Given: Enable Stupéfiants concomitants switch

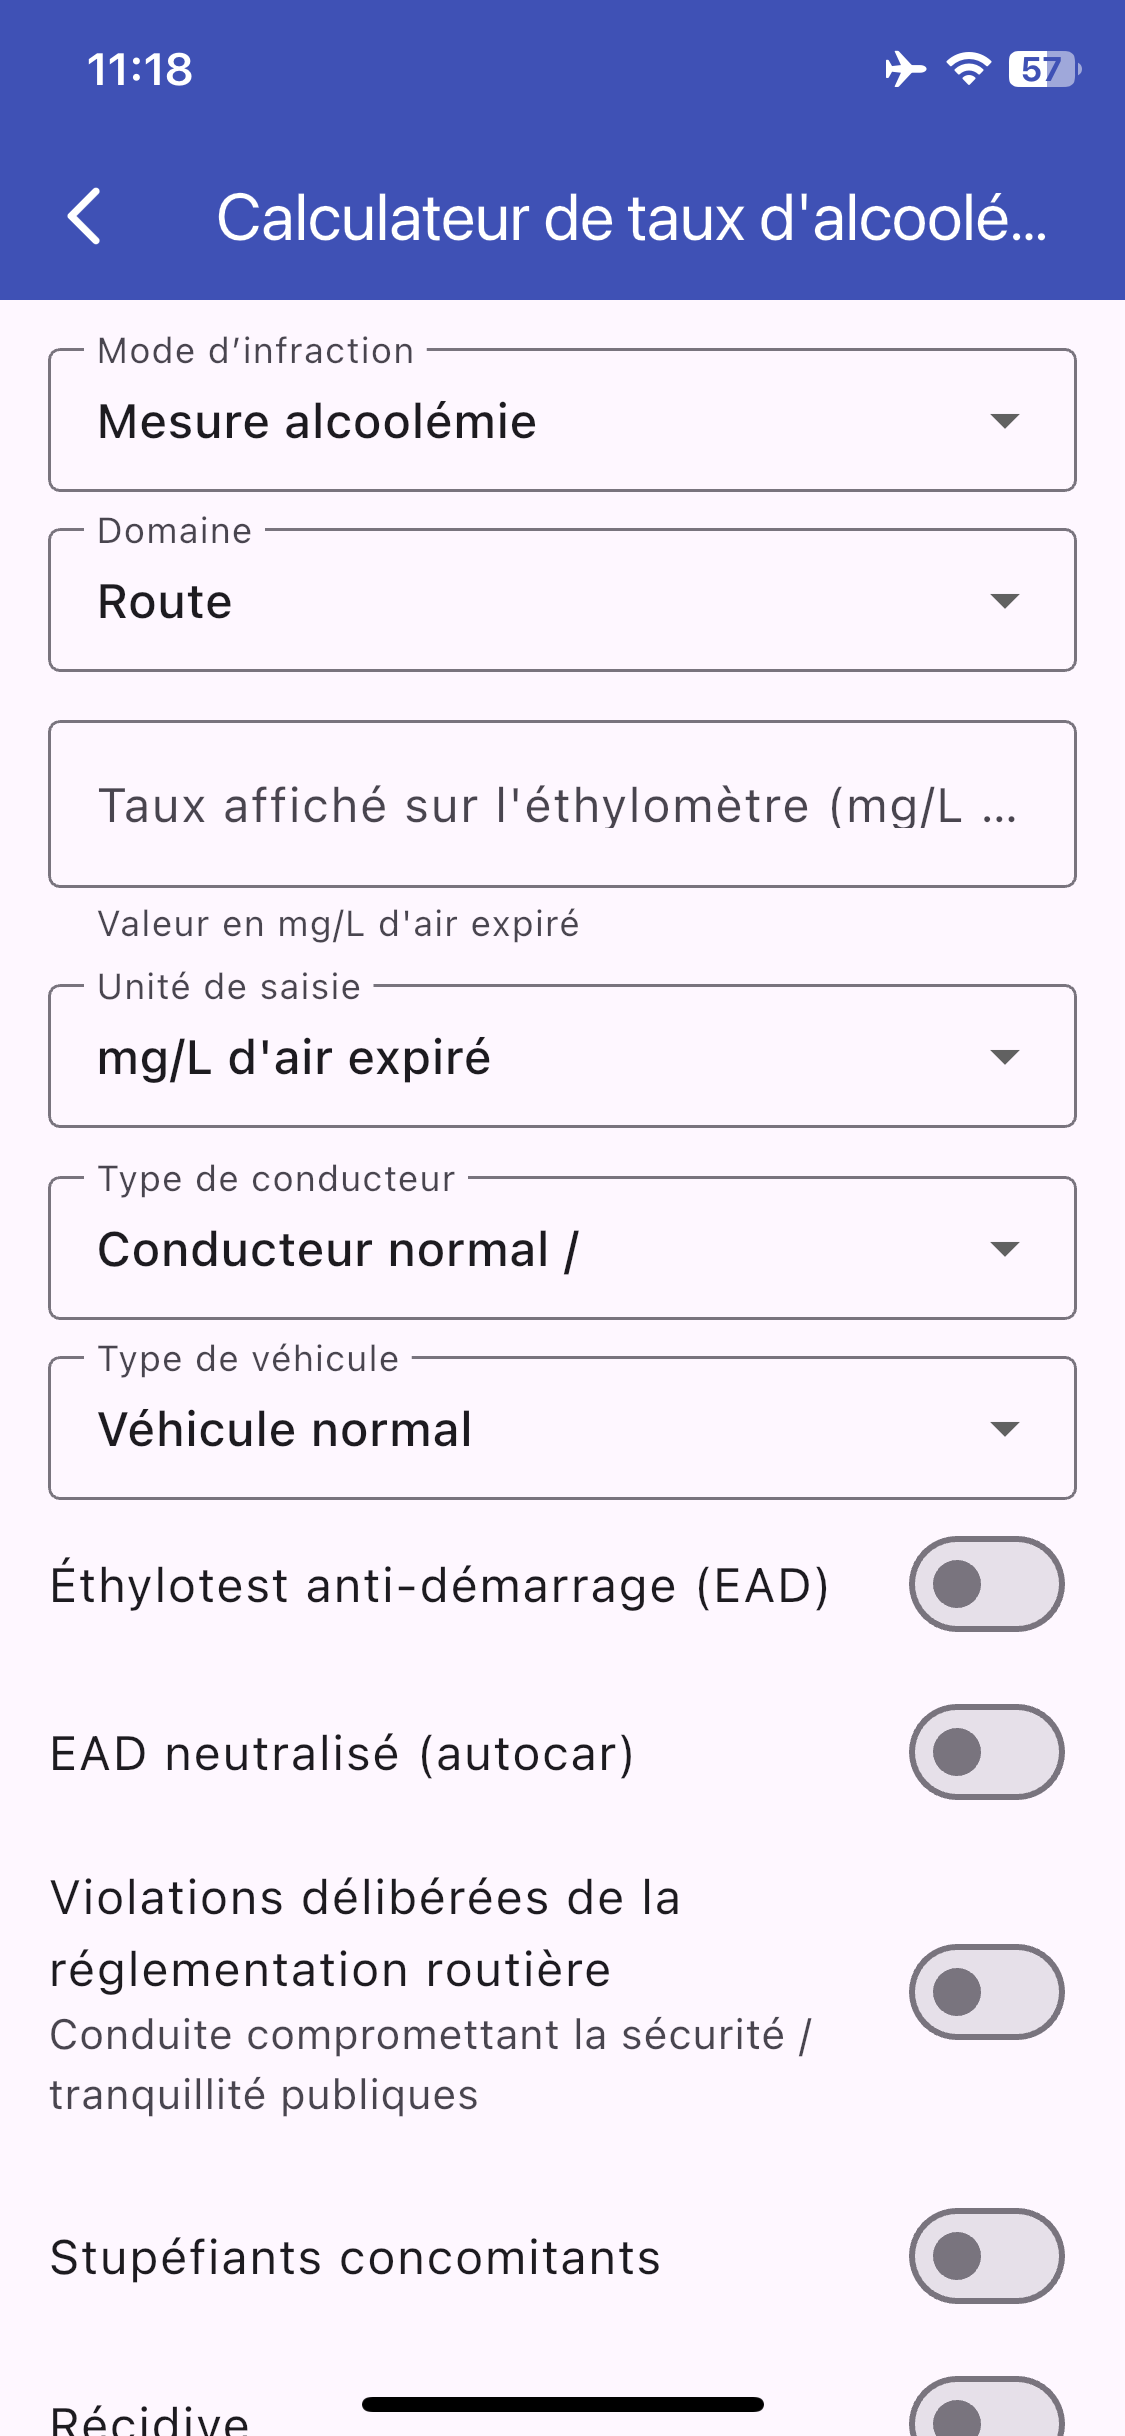Looking at the screenshot, I should [986, 2257].
